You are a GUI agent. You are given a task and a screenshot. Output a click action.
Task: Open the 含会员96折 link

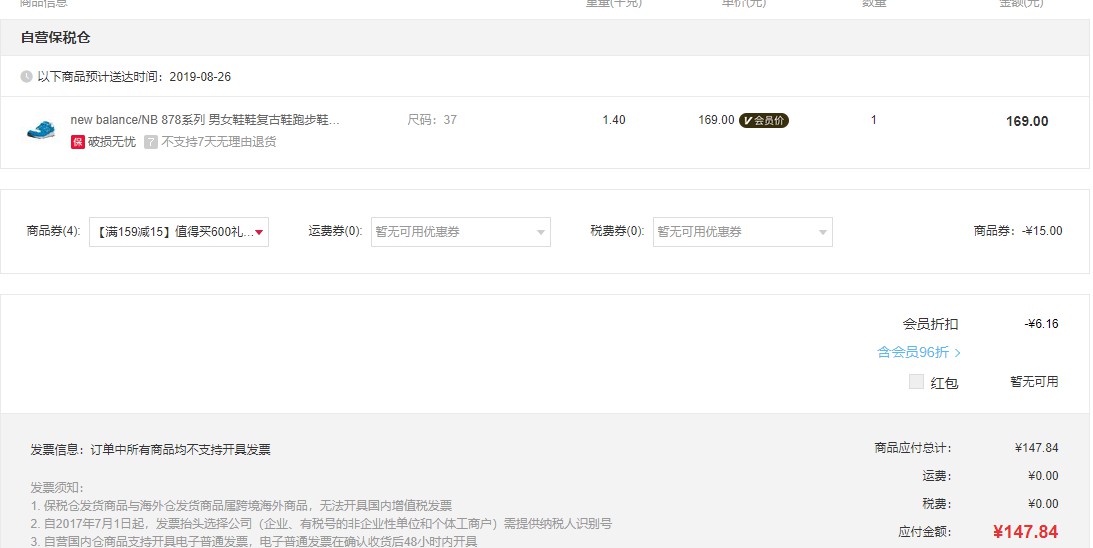(919, 352)
